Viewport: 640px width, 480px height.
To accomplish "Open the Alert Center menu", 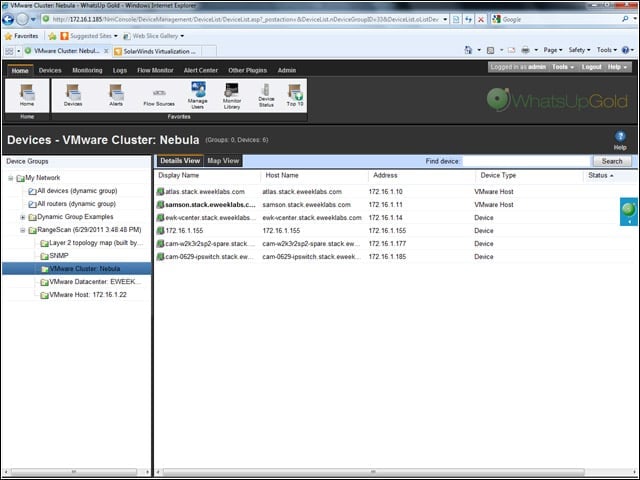I will 201,70.
